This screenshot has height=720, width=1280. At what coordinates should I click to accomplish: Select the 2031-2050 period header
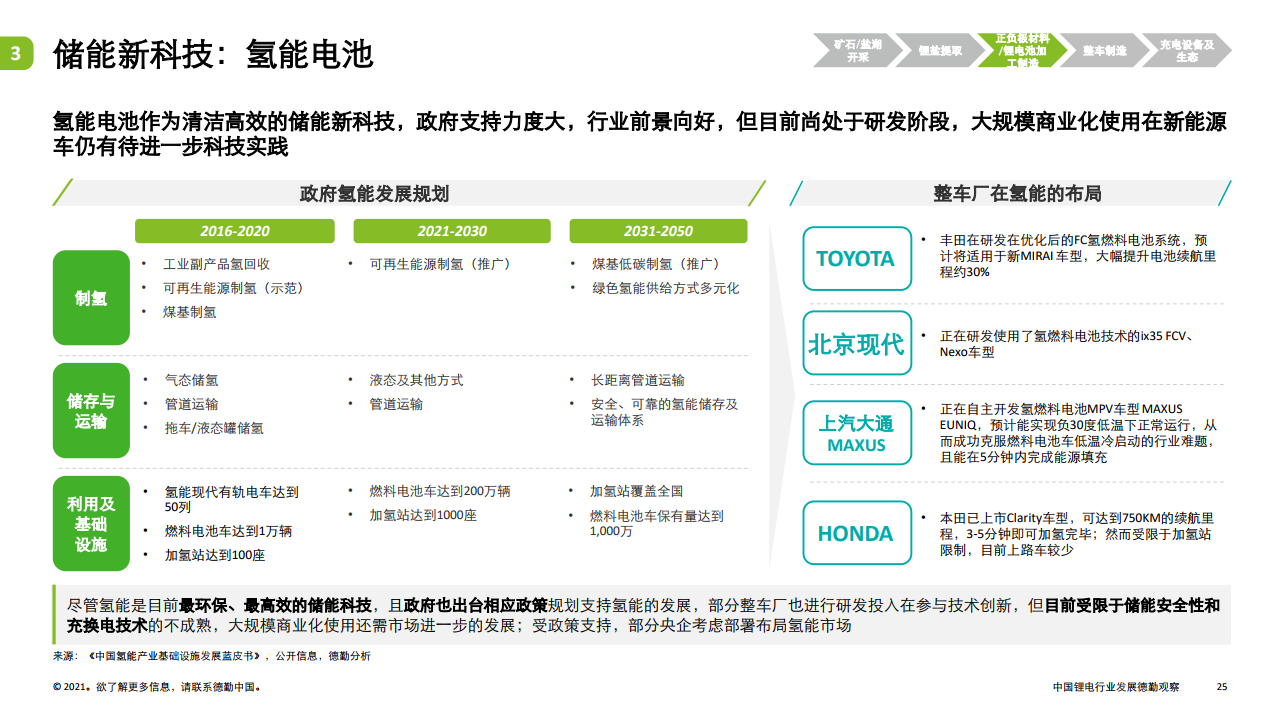[658, 231]
